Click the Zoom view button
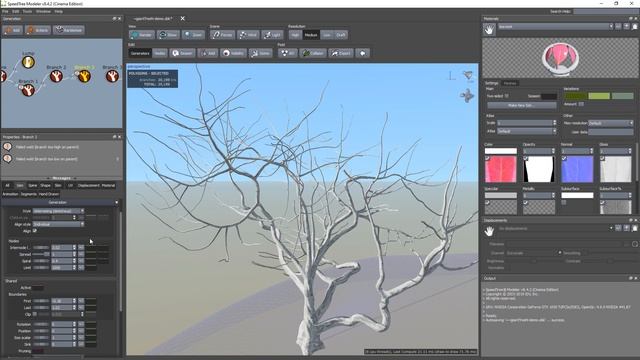Image resolution: width=640 pixels, height=360 pixels. [193, 35]
